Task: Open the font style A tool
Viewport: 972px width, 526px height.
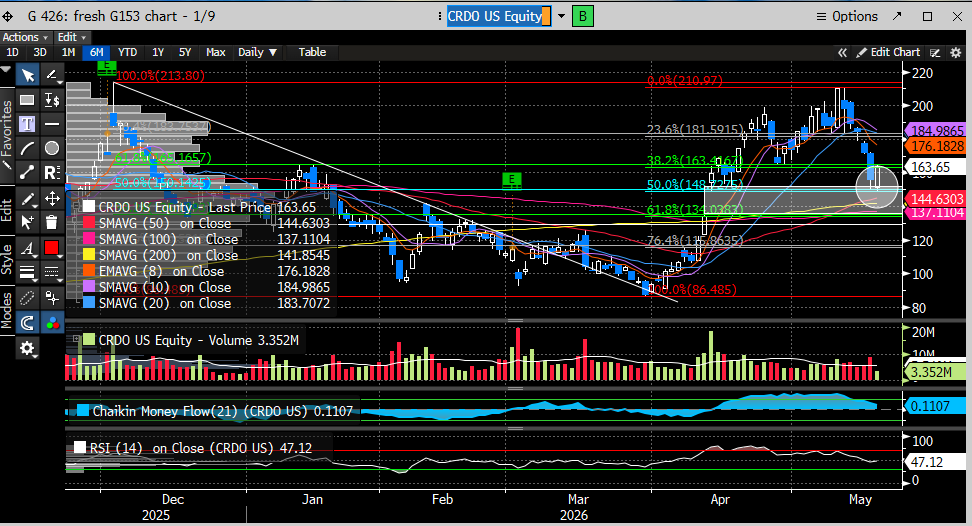Action: [27, 249]
